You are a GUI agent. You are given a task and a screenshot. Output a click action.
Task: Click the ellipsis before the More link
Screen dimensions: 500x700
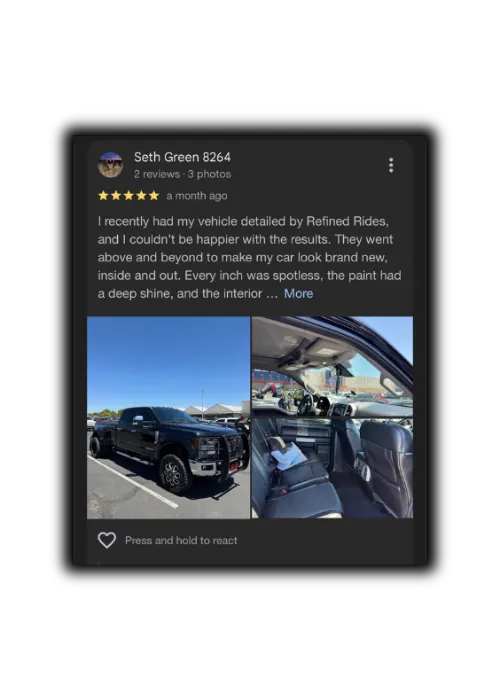click(272, 295)
